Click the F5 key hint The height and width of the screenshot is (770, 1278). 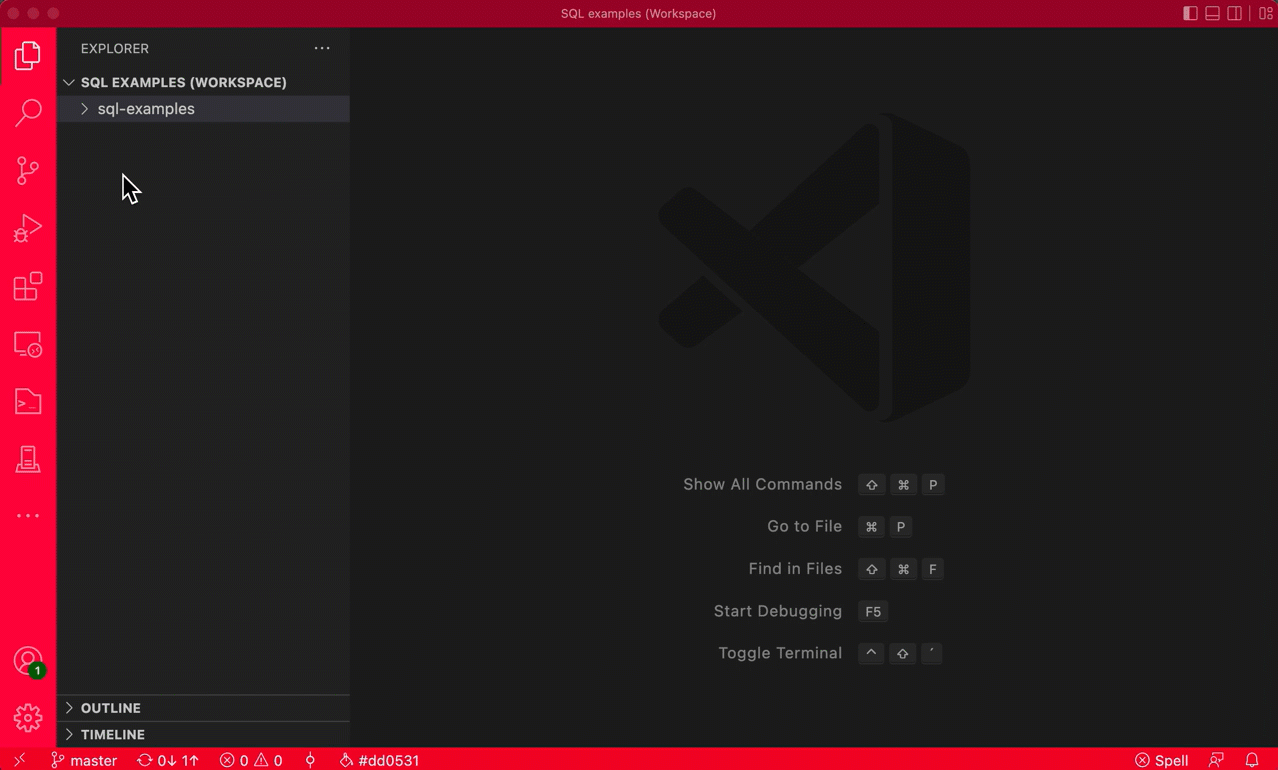click(873, 611)
